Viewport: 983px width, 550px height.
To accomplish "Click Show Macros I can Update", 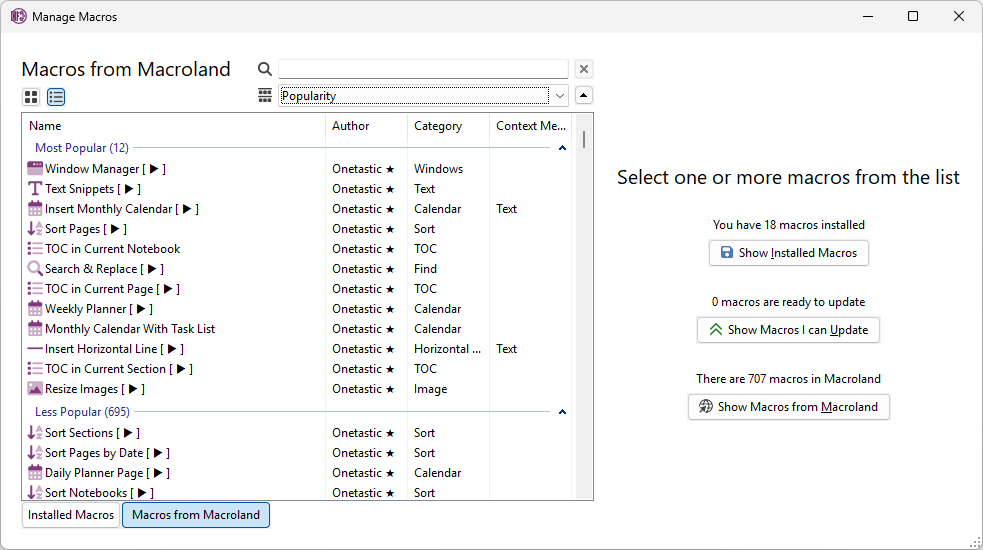I will pos(788,330).
